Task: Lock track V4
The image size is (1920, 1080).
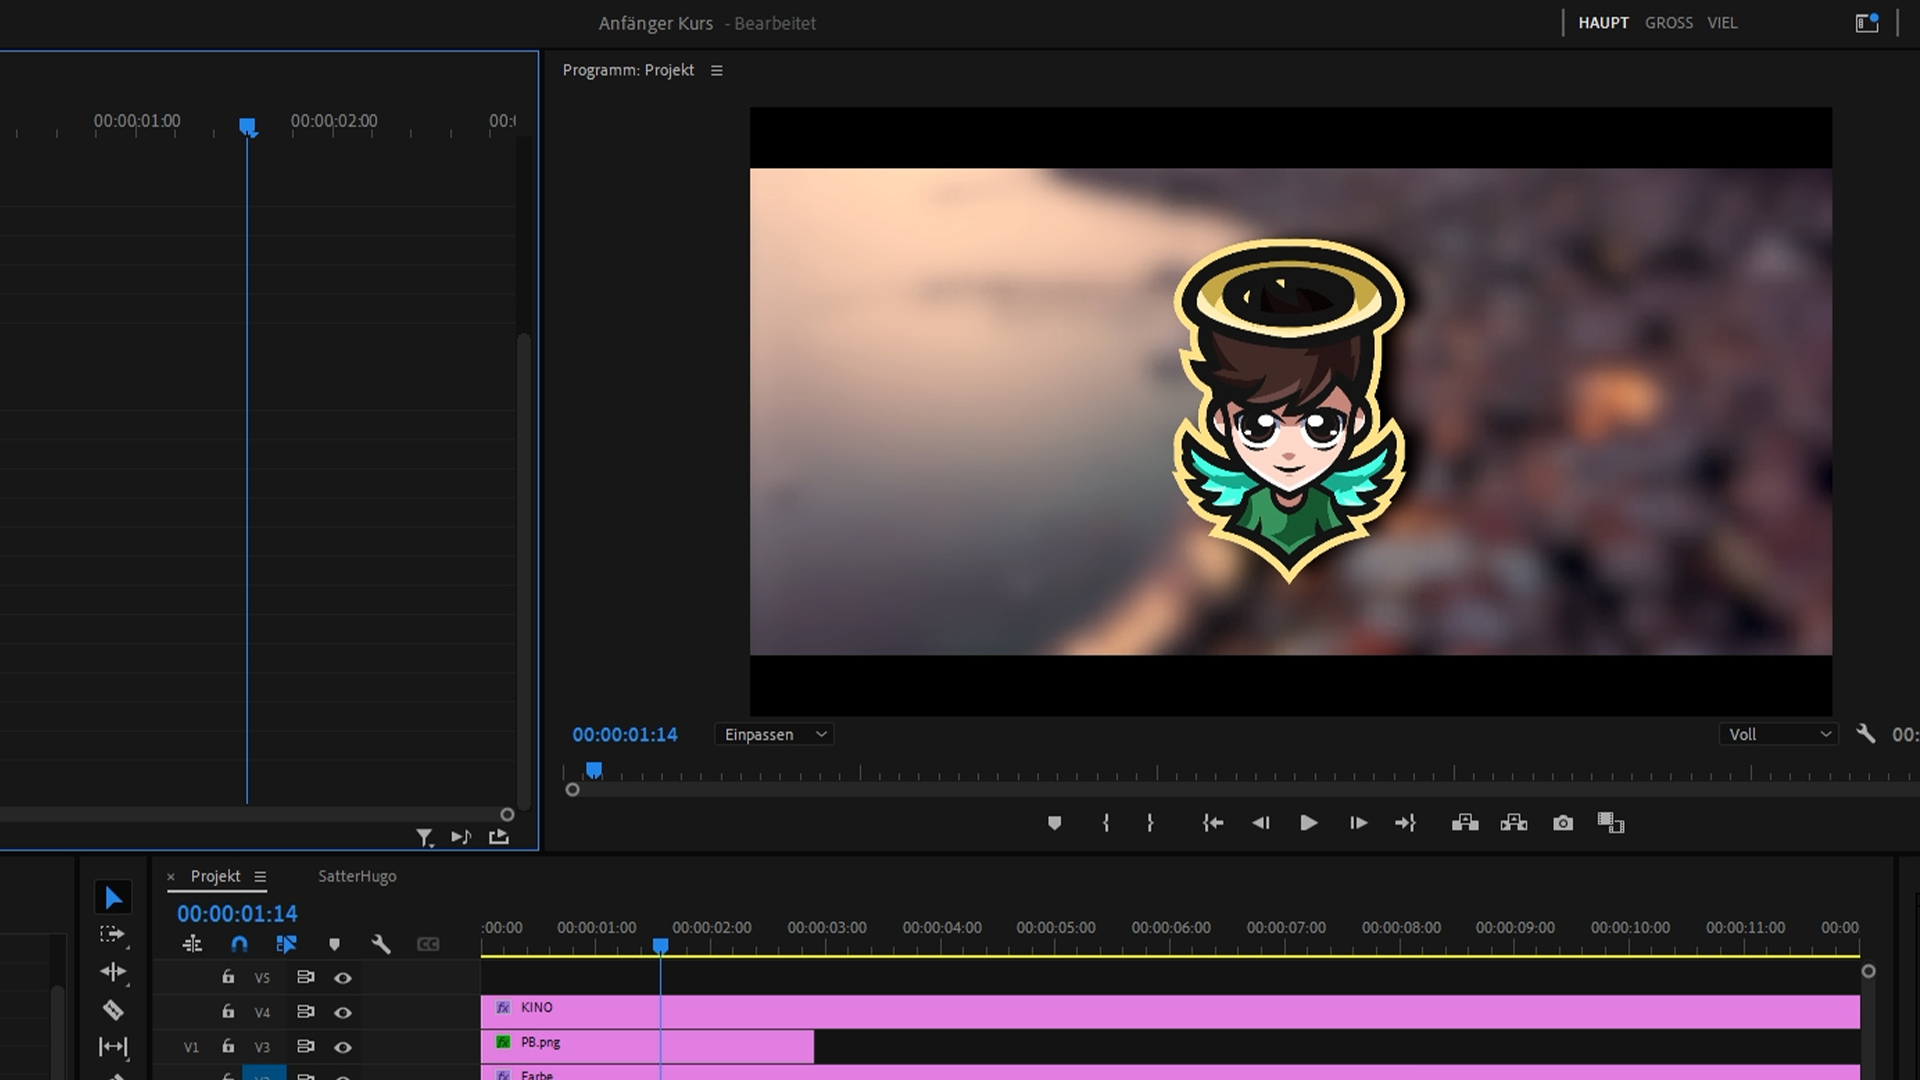Action: (228, 1012)
